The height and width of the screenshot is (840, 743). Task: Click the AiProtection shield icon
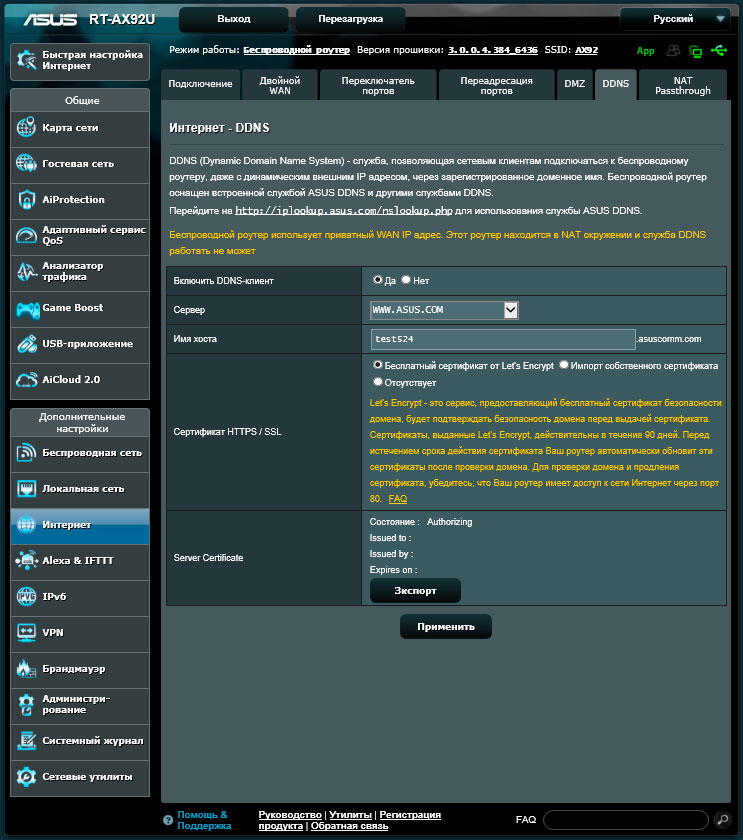tap(26, 199)
